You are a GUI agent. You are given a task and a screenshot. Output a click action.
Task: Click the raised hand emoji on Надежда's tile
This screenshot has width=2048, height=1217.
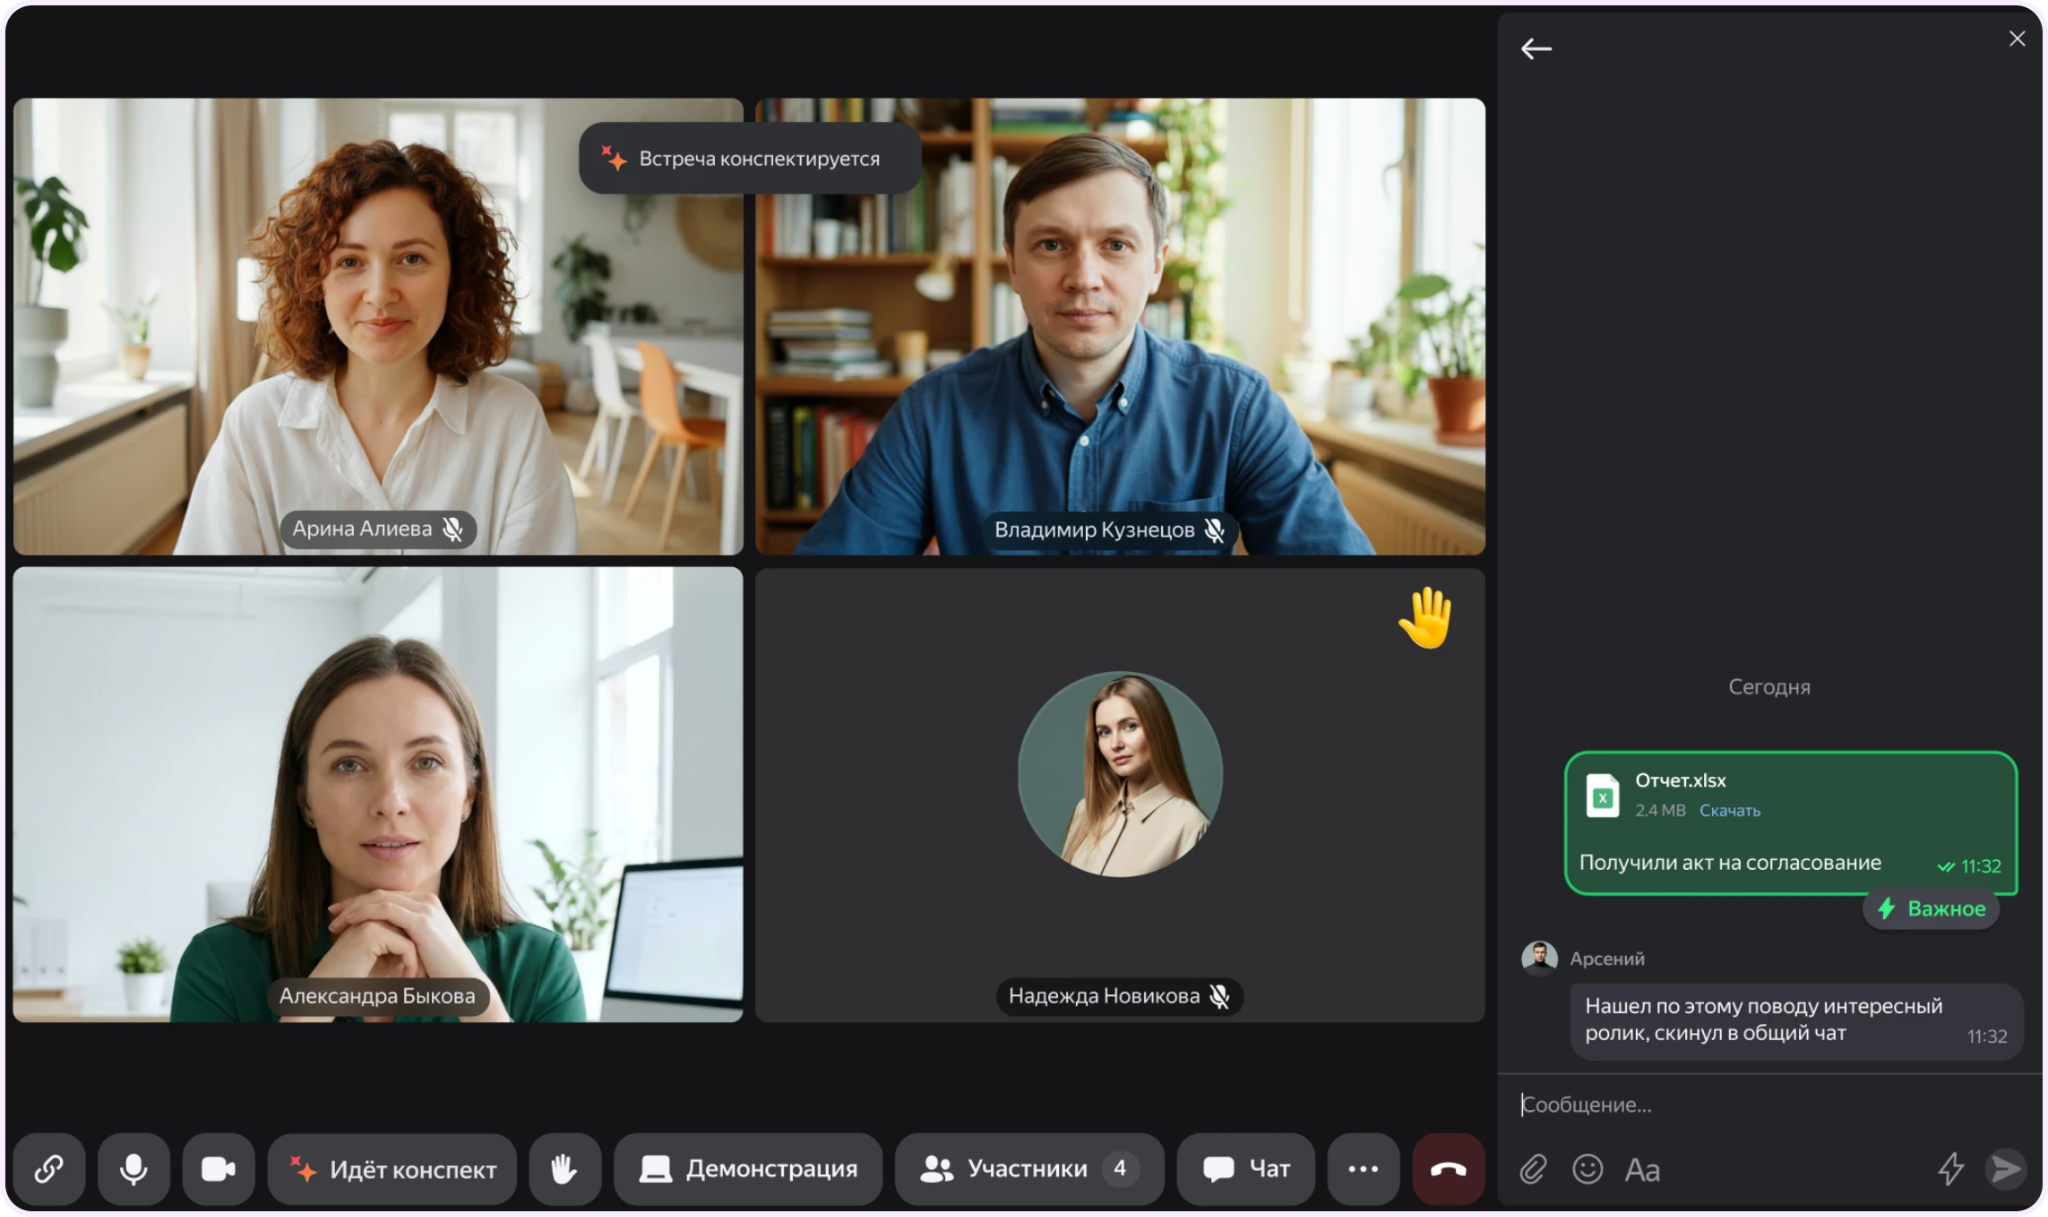click(1426, 617)
